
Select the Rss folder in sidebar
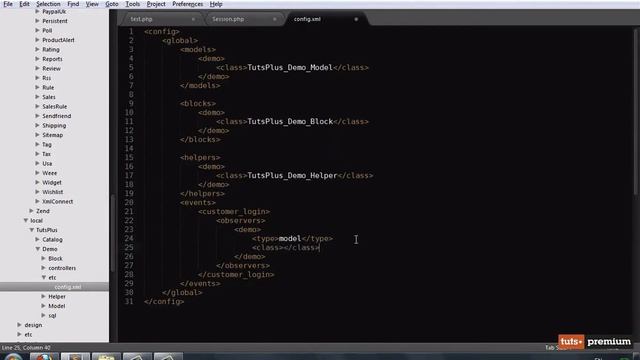[47, 78]
